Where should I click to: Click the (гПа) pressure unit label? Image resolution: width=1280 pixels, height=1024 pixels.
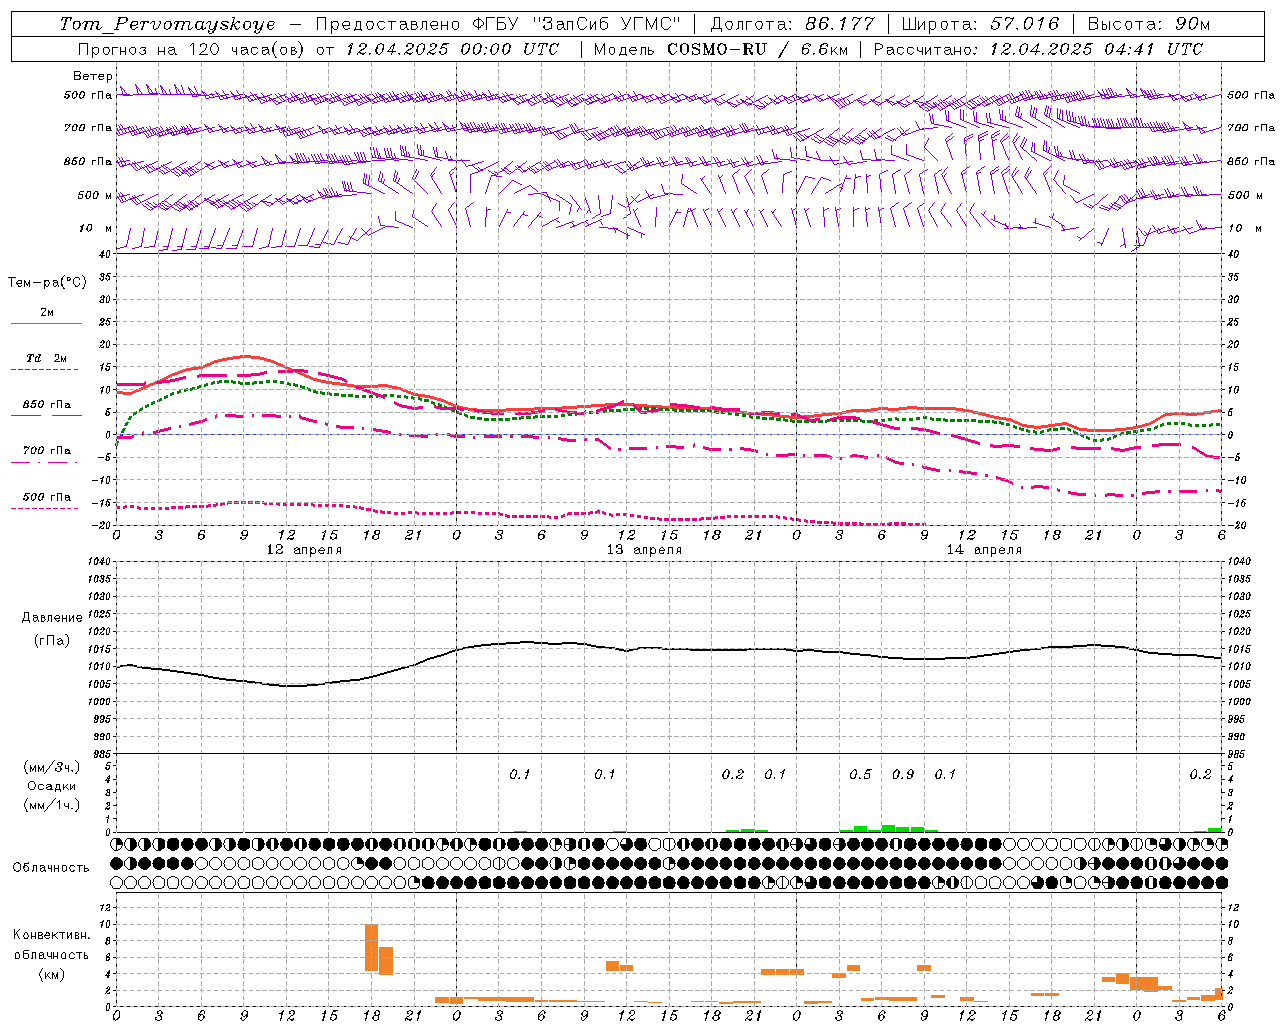[52, 641]
